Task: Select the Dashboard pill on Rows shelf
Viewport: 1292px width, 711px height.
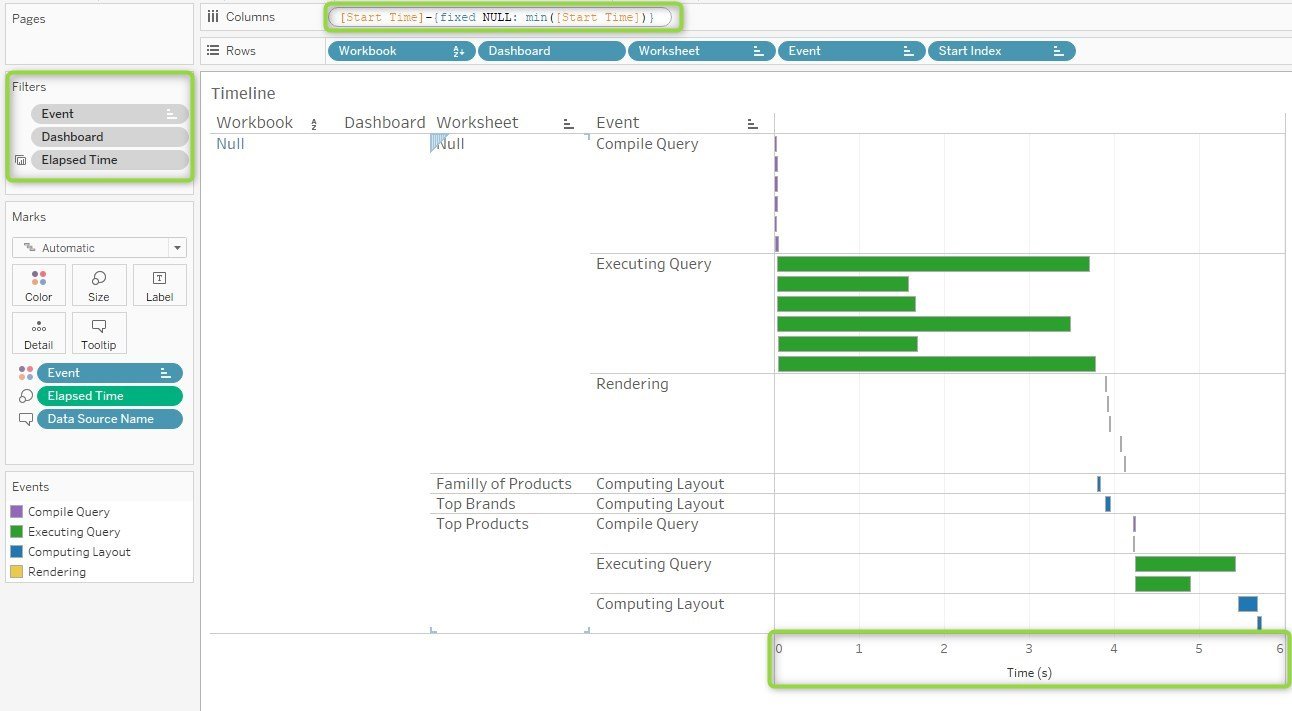Action: click(x=552, y=51)
